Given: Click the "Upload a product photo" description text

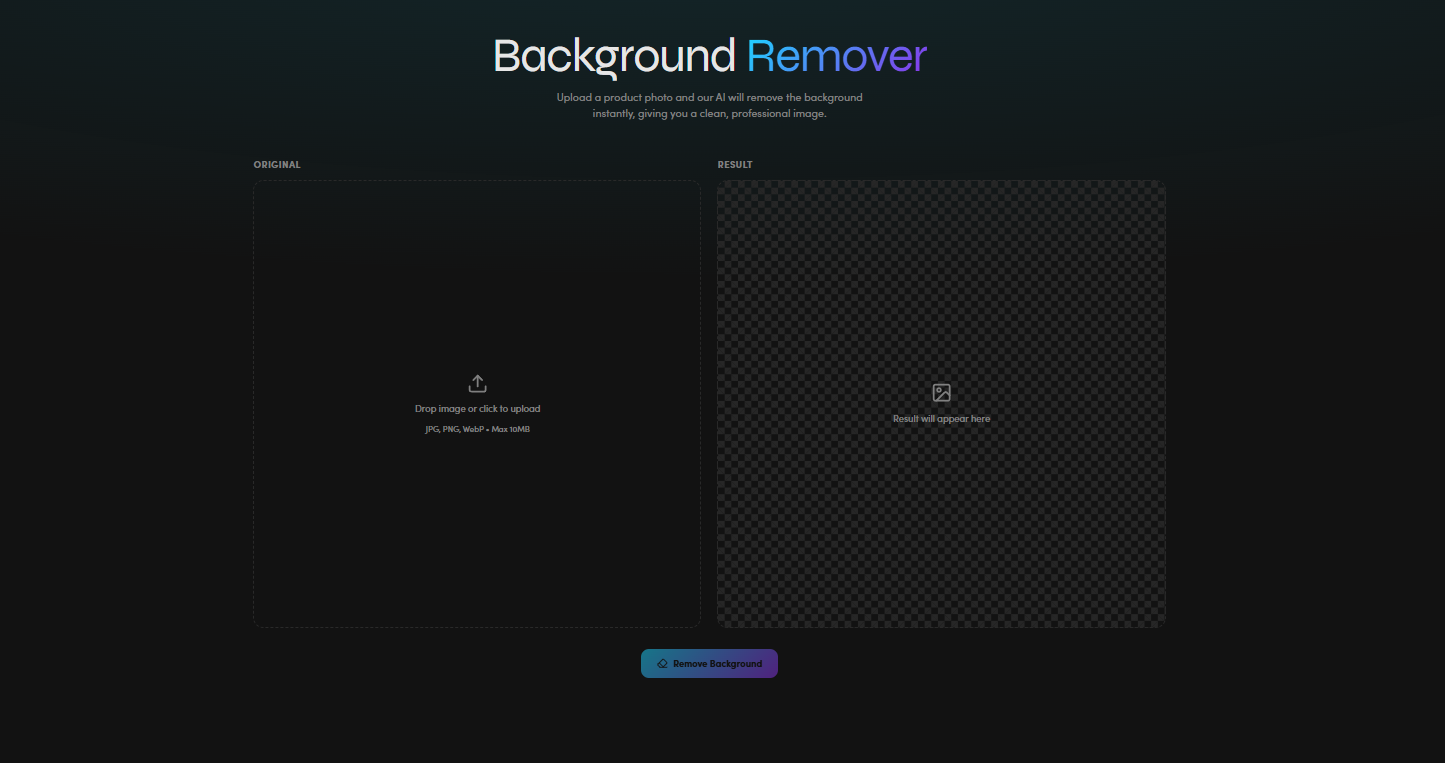Looking at the screenshot, I should (709, 106).
